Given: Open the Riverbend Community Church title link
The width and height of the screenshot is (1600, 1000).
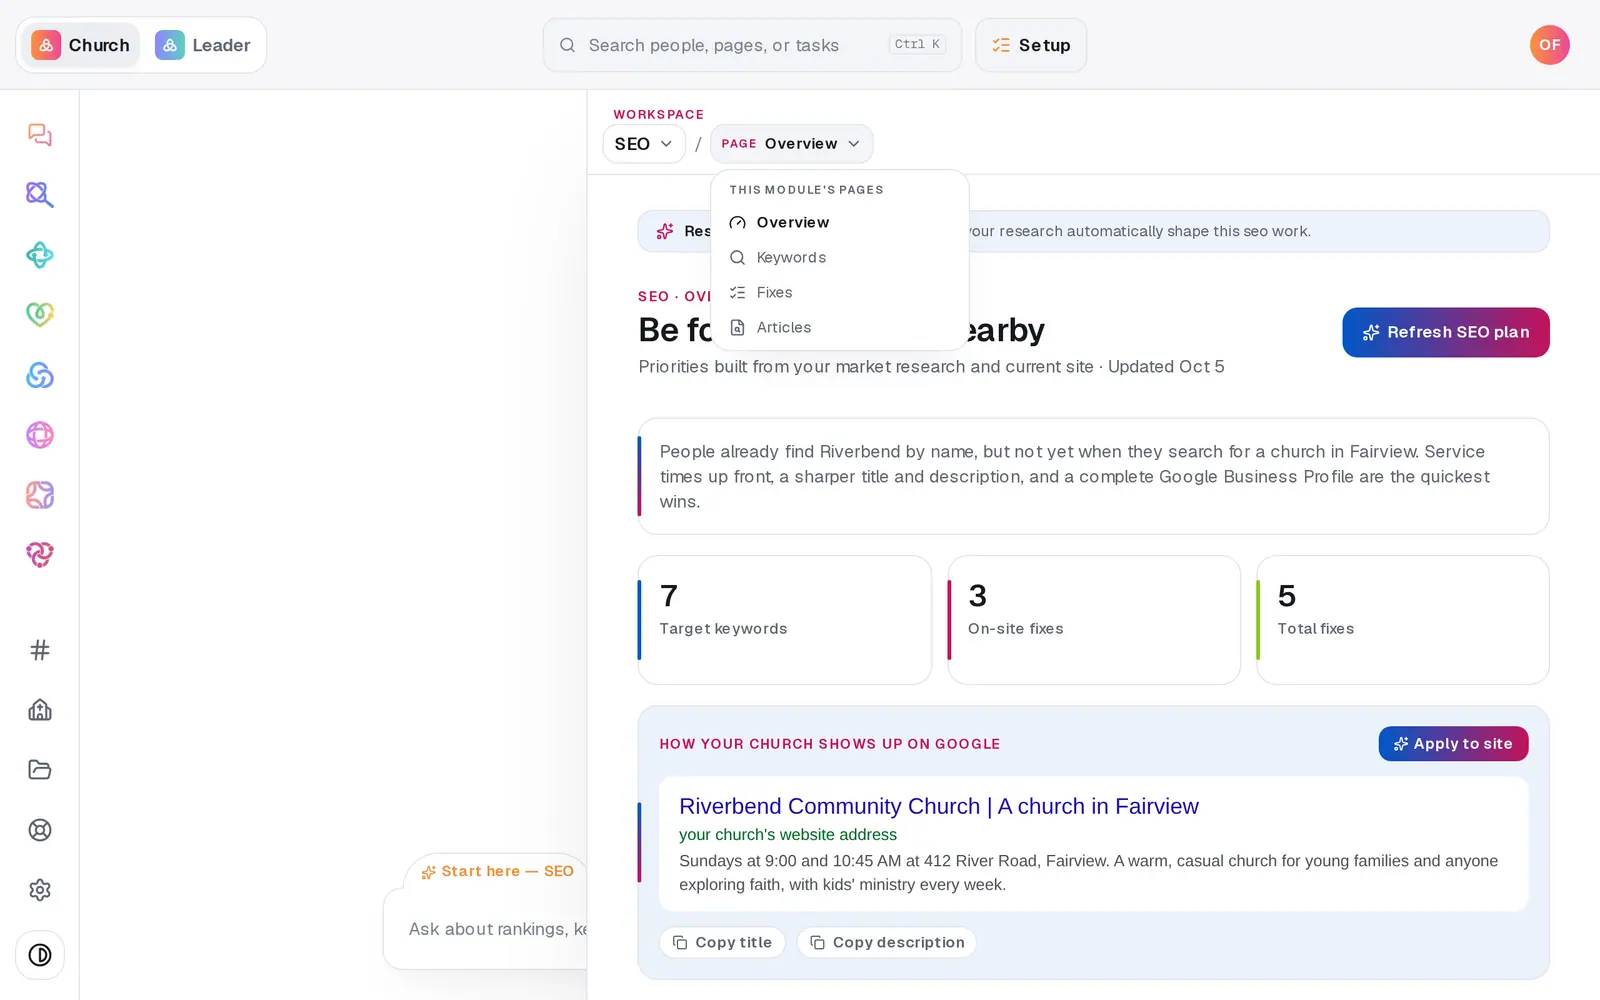Looking at the screenshot, I should 939,806.
